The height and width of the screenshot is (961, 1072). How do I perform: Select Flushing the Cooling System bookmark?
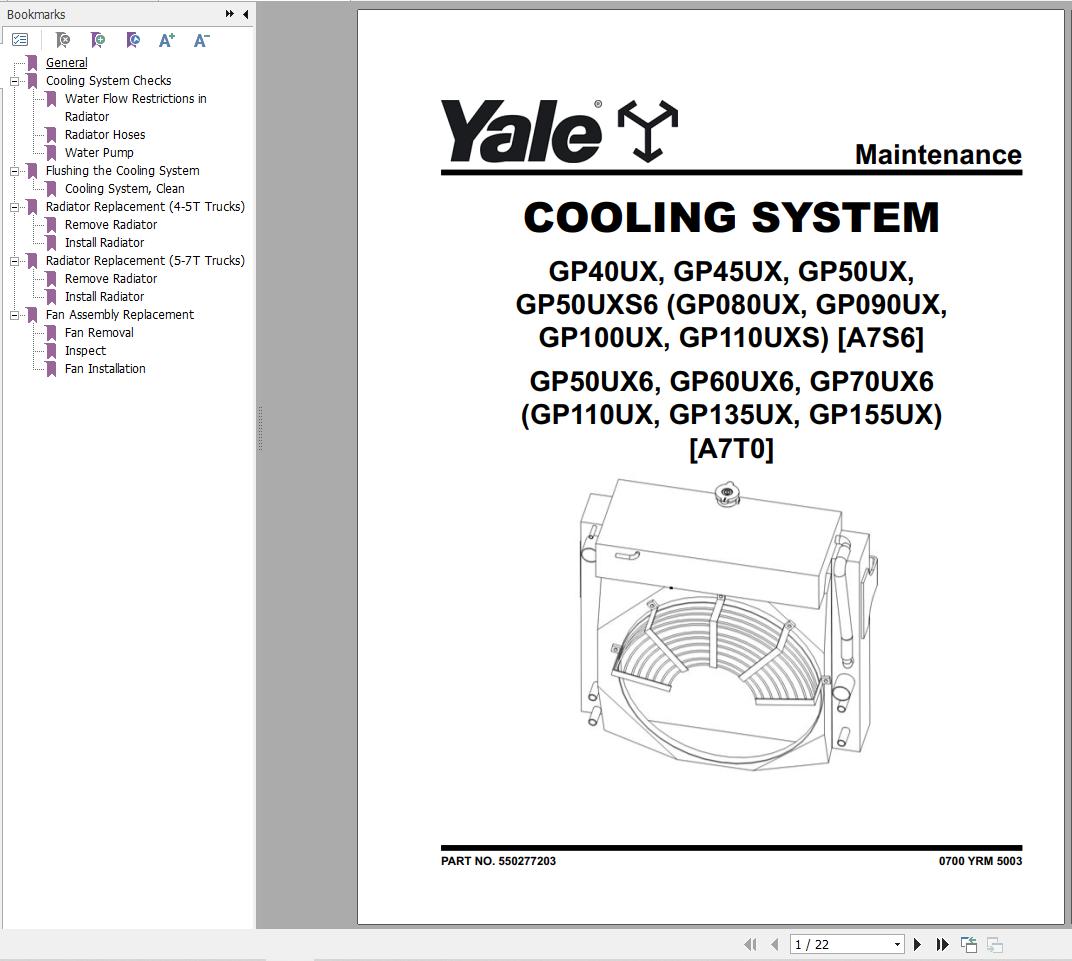click(x=122, y=171)
